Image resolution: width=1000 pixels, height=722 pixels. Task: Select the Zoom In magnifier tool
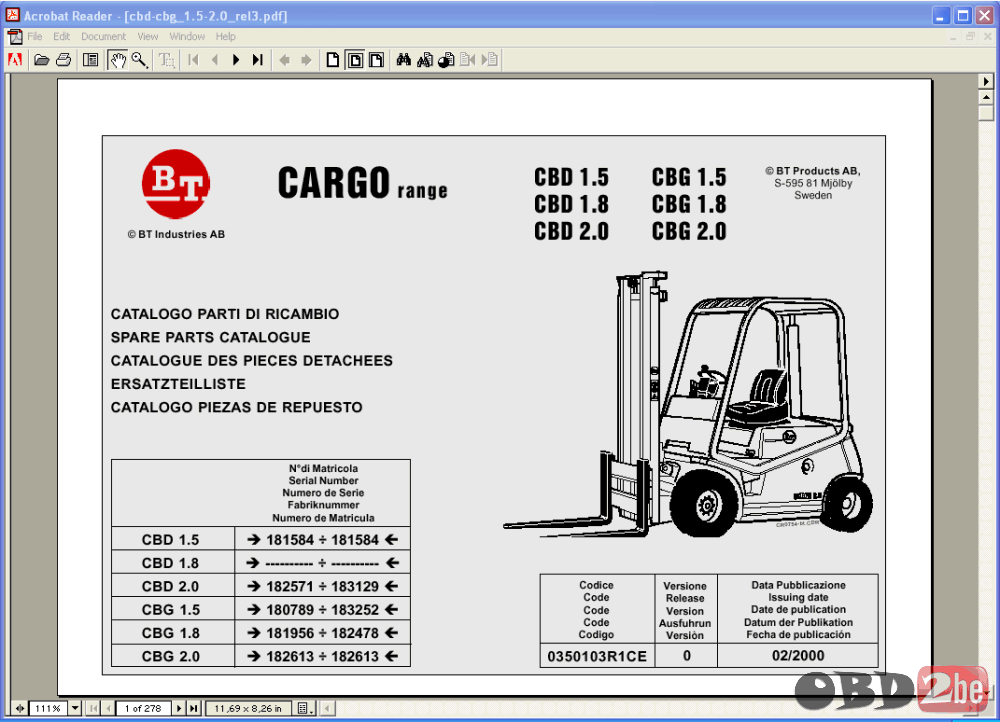(x=140, y=60)
